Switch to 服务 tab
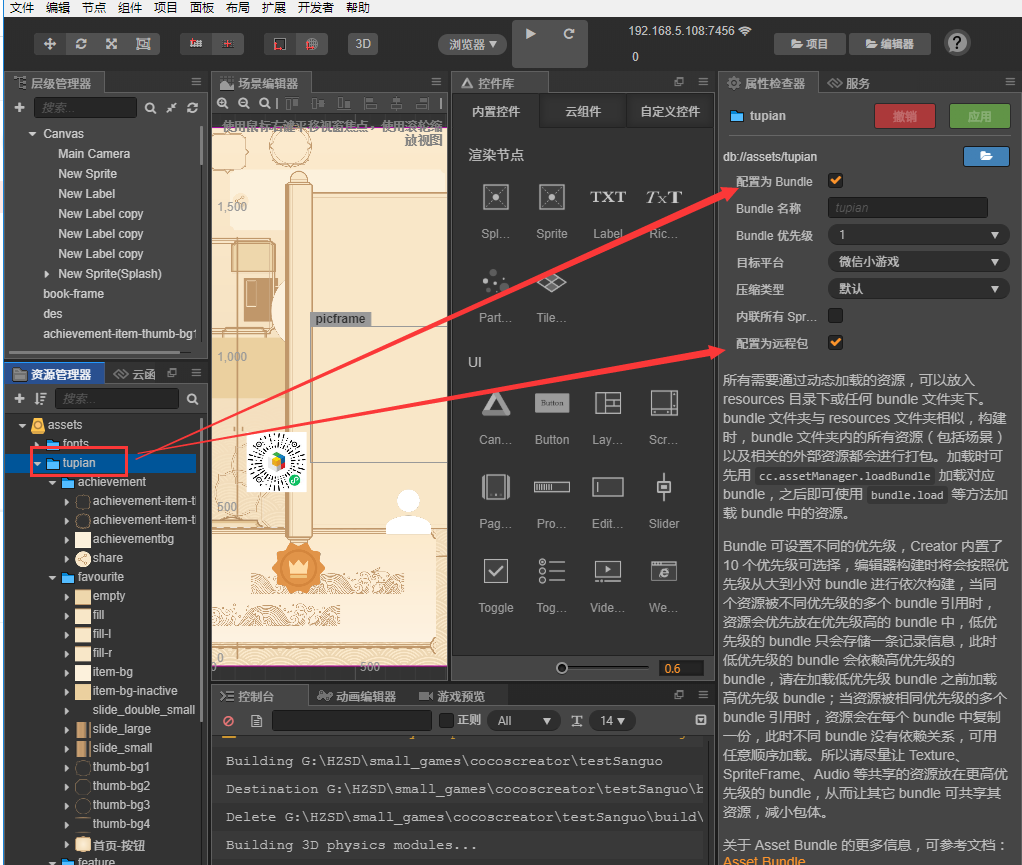 849,83
